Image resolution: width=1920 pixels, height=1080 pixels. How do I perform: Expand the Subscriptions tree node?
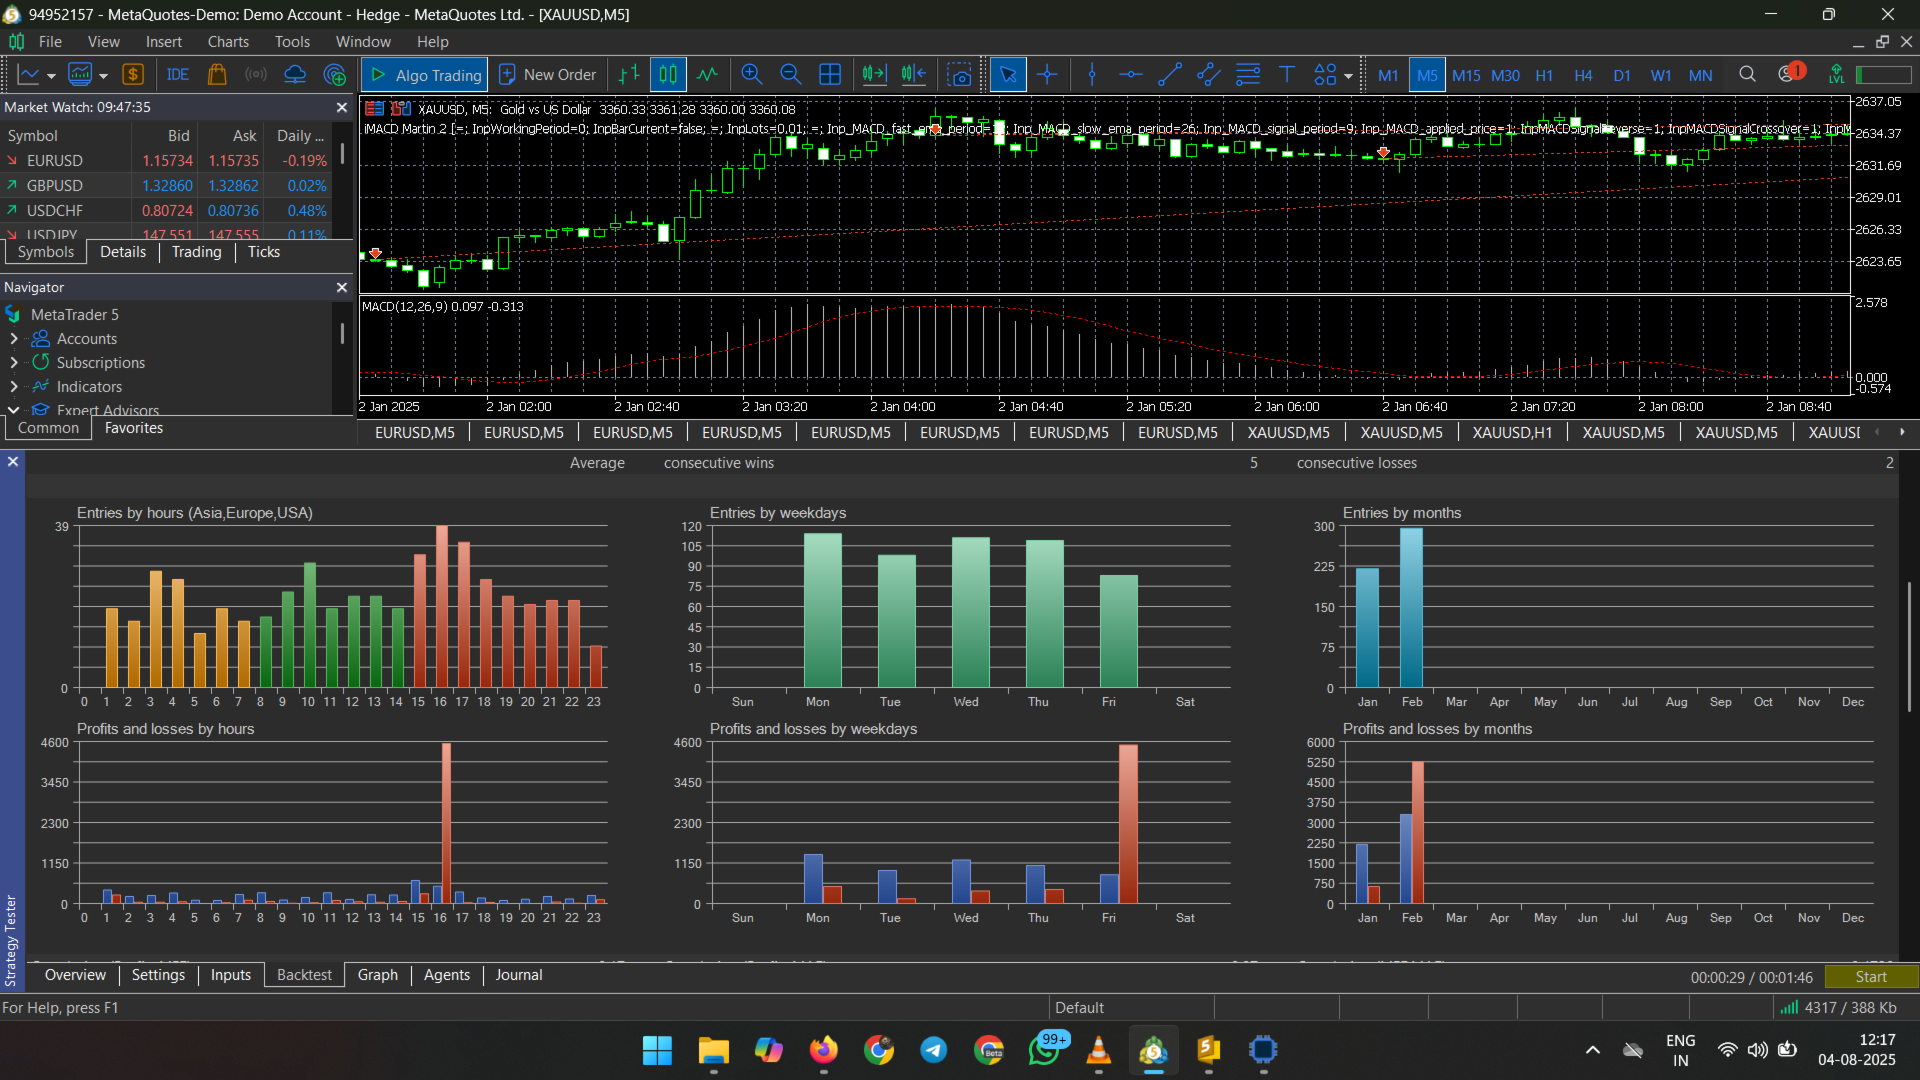point(14,363)
